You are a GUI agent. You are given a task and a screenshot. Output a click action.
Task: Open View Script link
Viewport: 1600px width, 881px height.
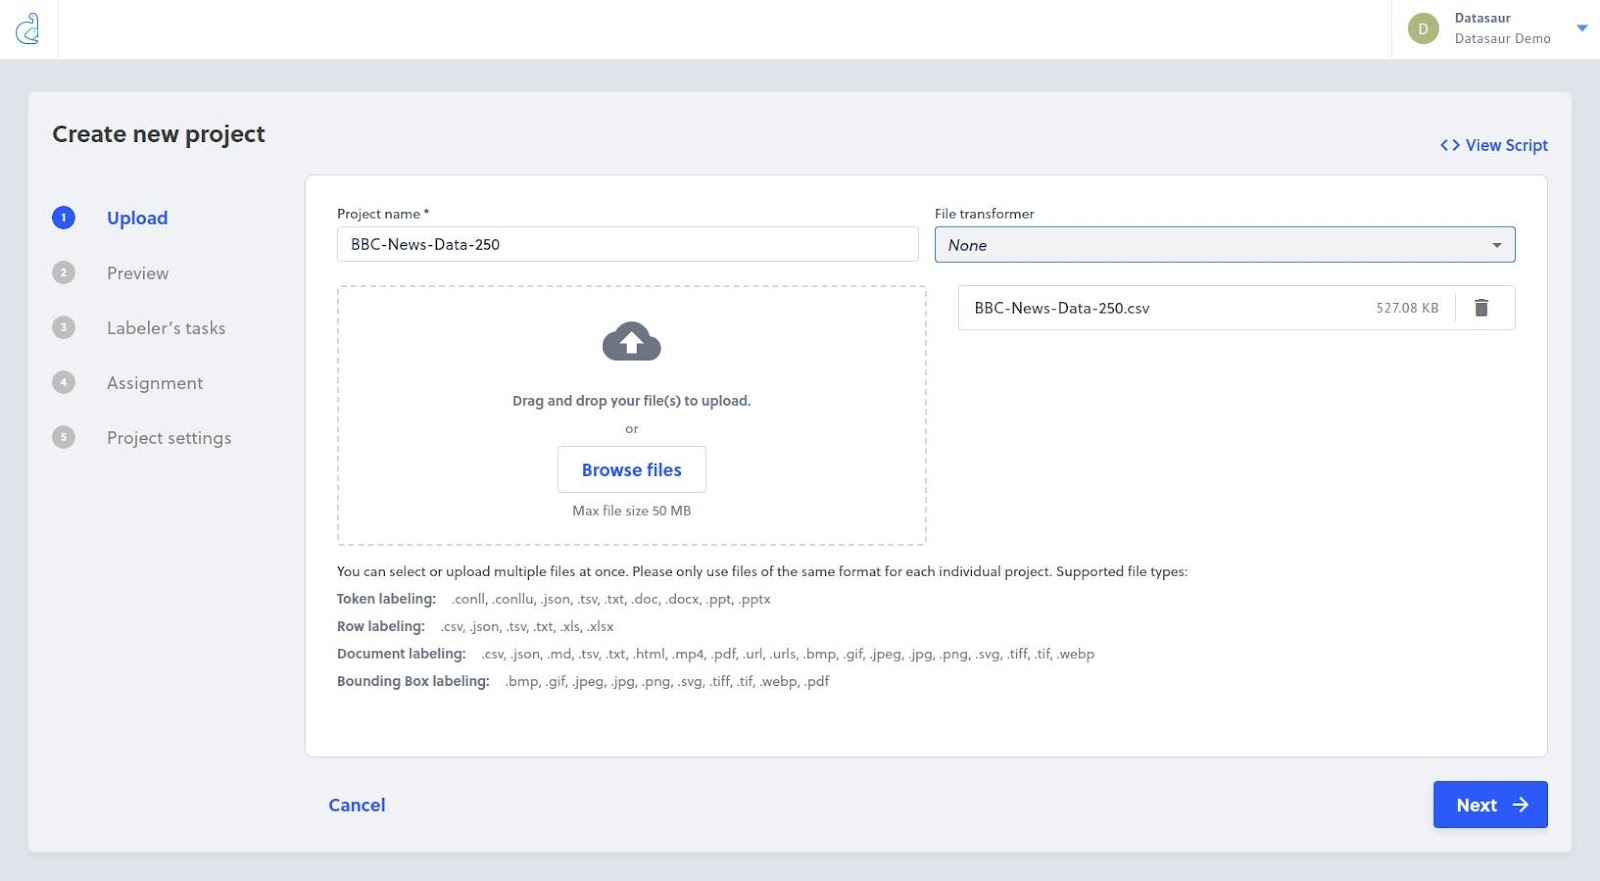point(1494,145)
